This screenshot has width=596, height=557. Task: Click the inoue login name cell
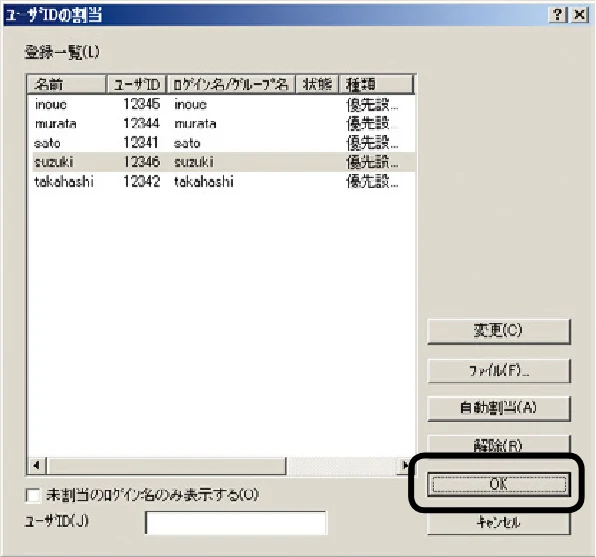190,105
